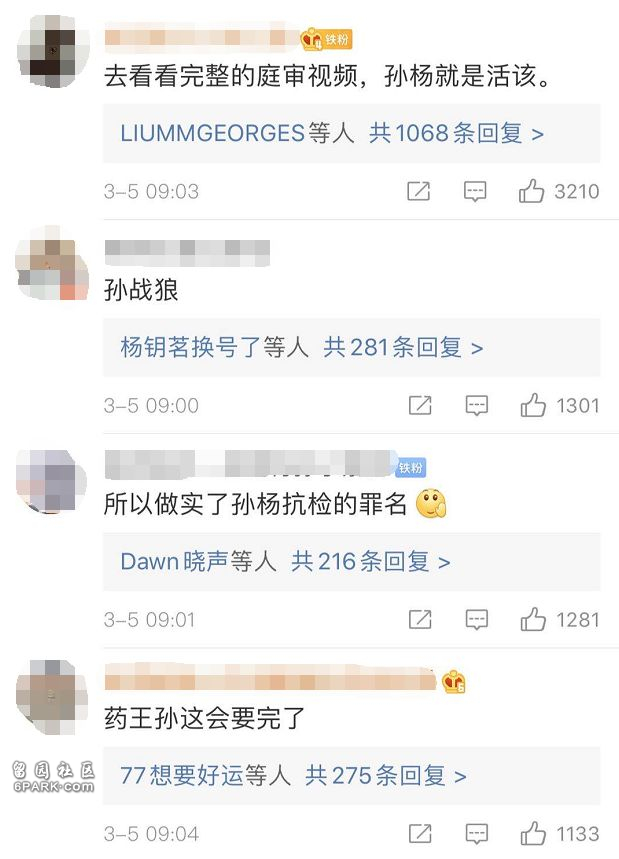This screenshot has height=859, width=619.
Task: Tap the 铁粉 badge on third comment
Action: coord(410,468)
